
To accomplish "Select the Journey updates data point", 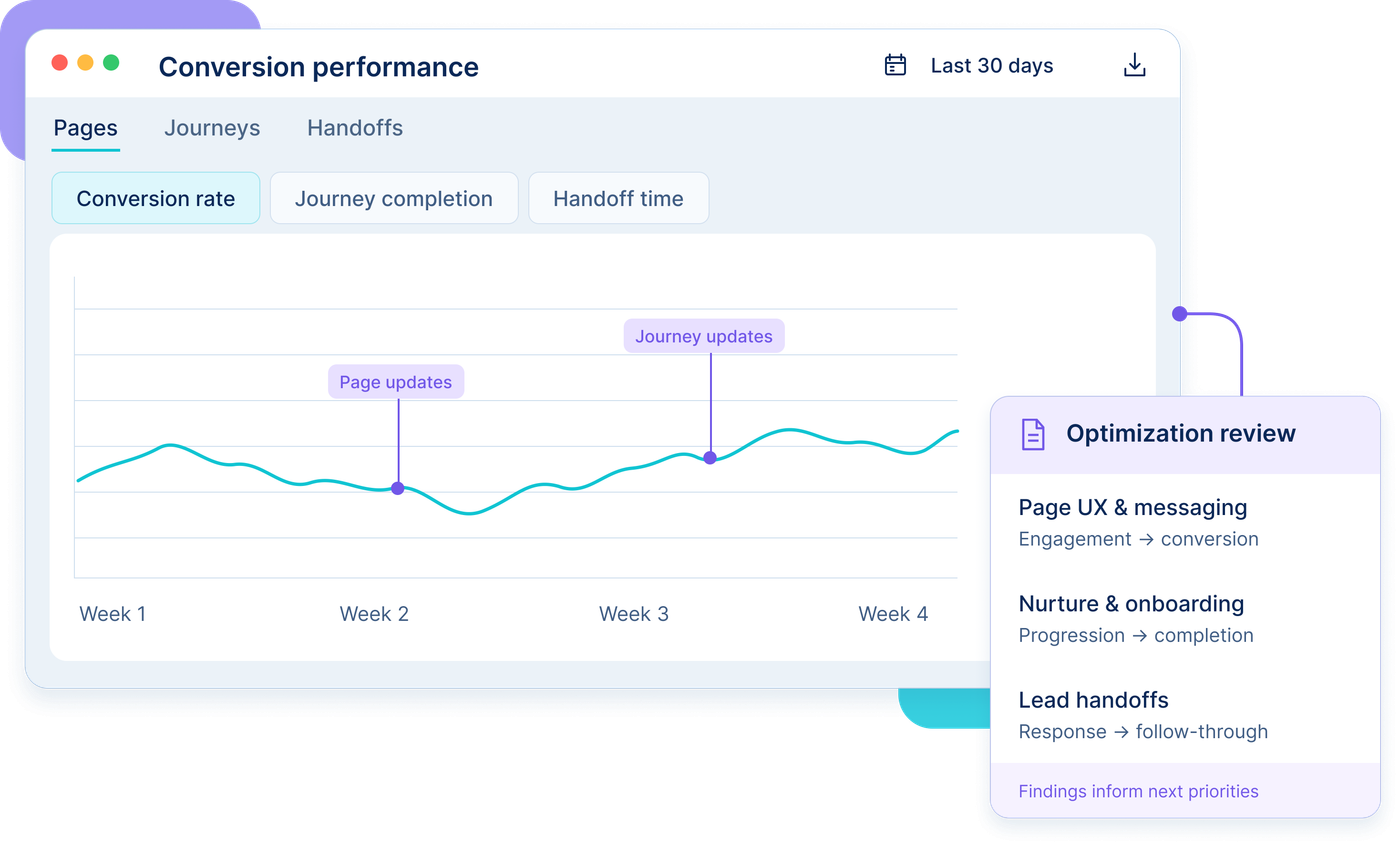I will (x=710, y=458).
